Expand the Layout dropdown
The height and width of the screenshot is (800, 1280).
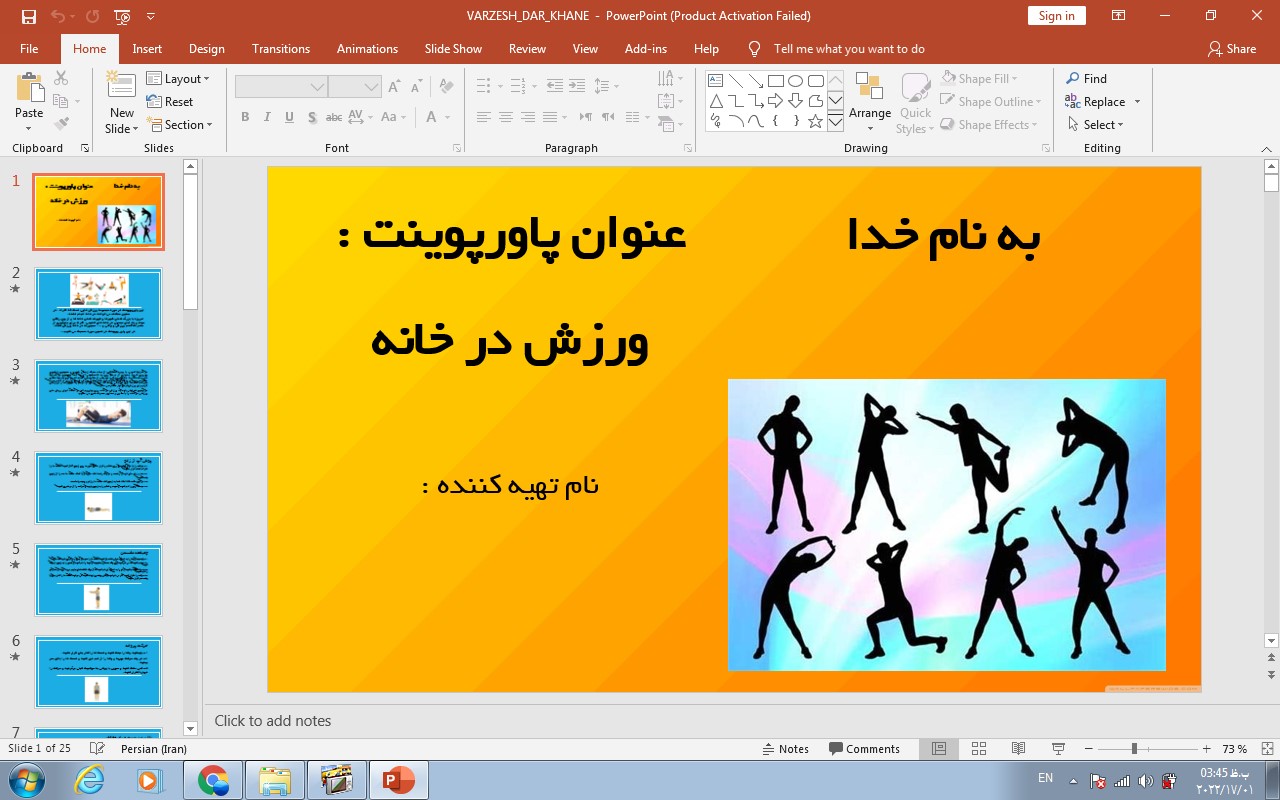point(178,79)
